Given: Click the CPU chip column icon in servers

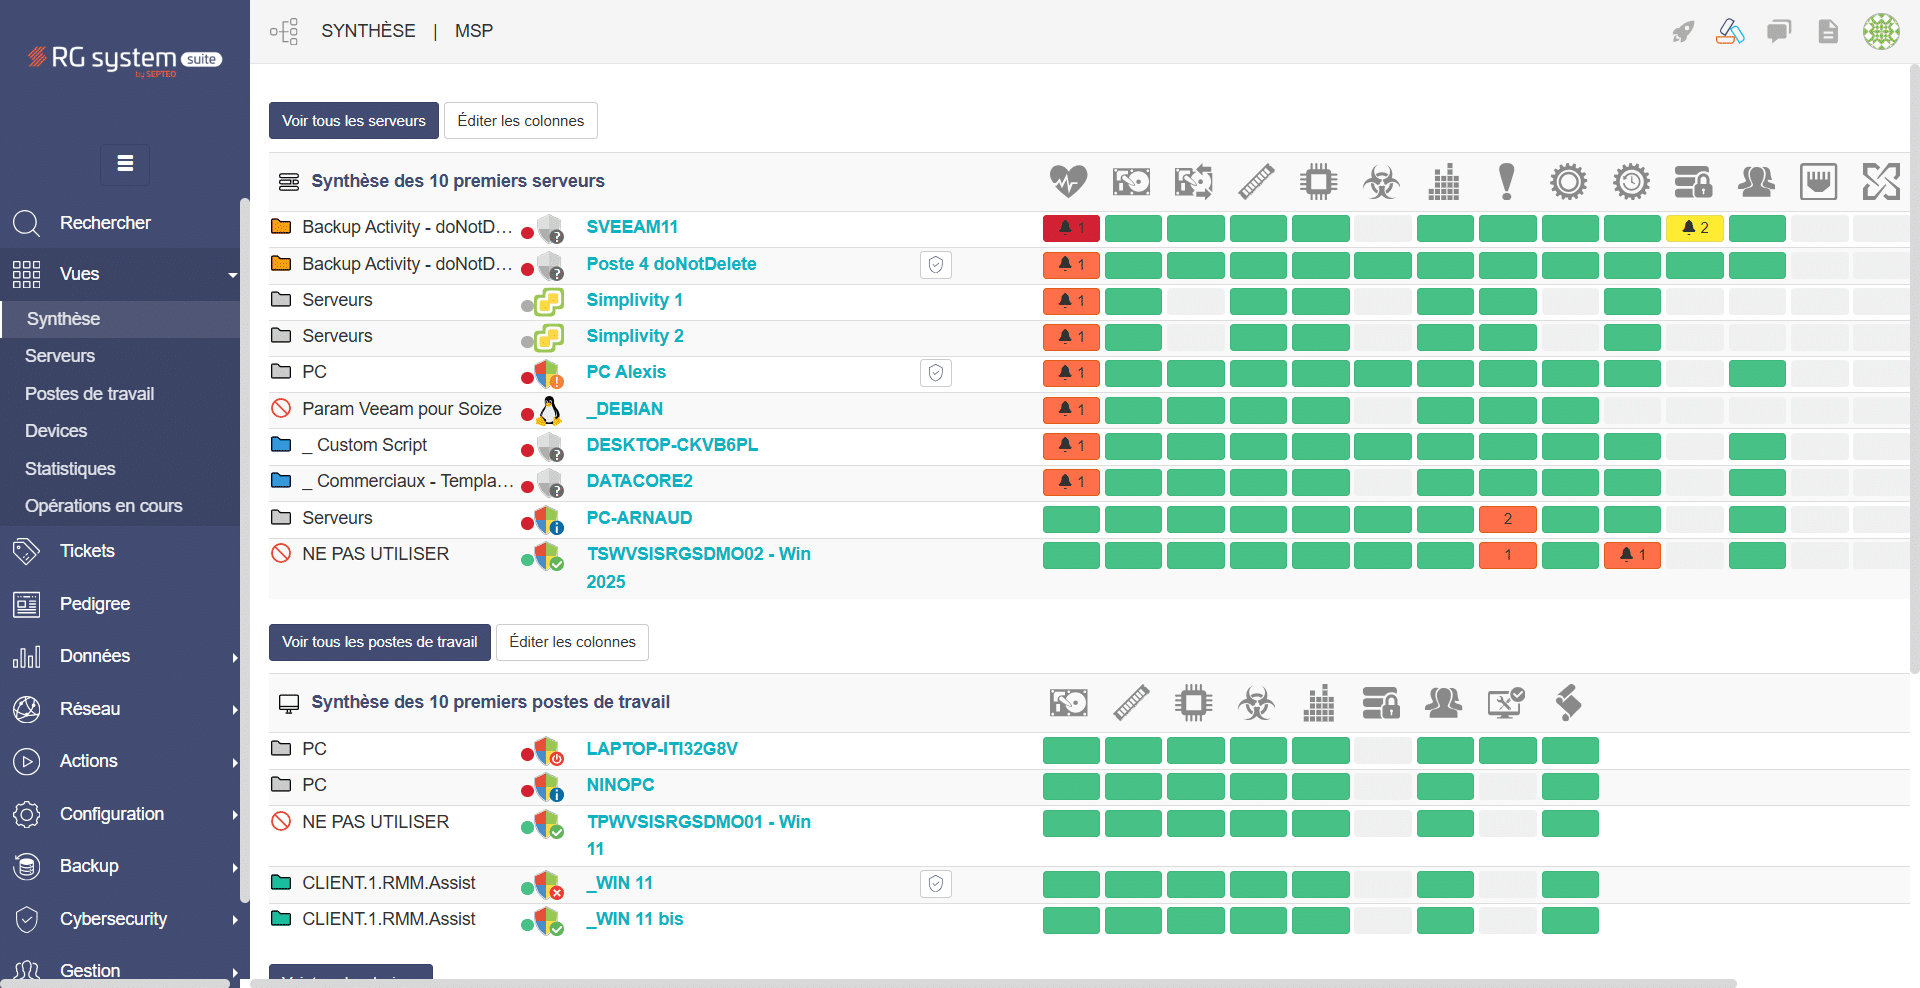Looking at the screenshot, I should click(x=1318, y=182).
